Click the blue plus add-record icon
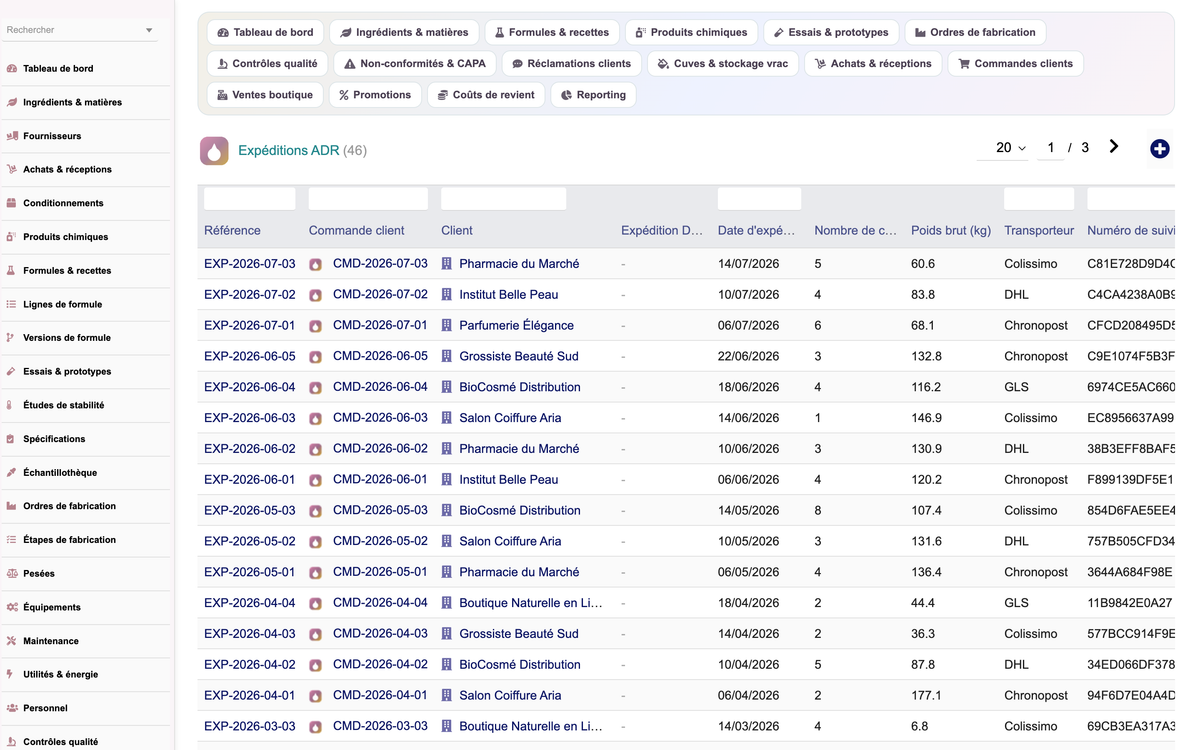1200x750 pixels. (x=1160, y=149)
